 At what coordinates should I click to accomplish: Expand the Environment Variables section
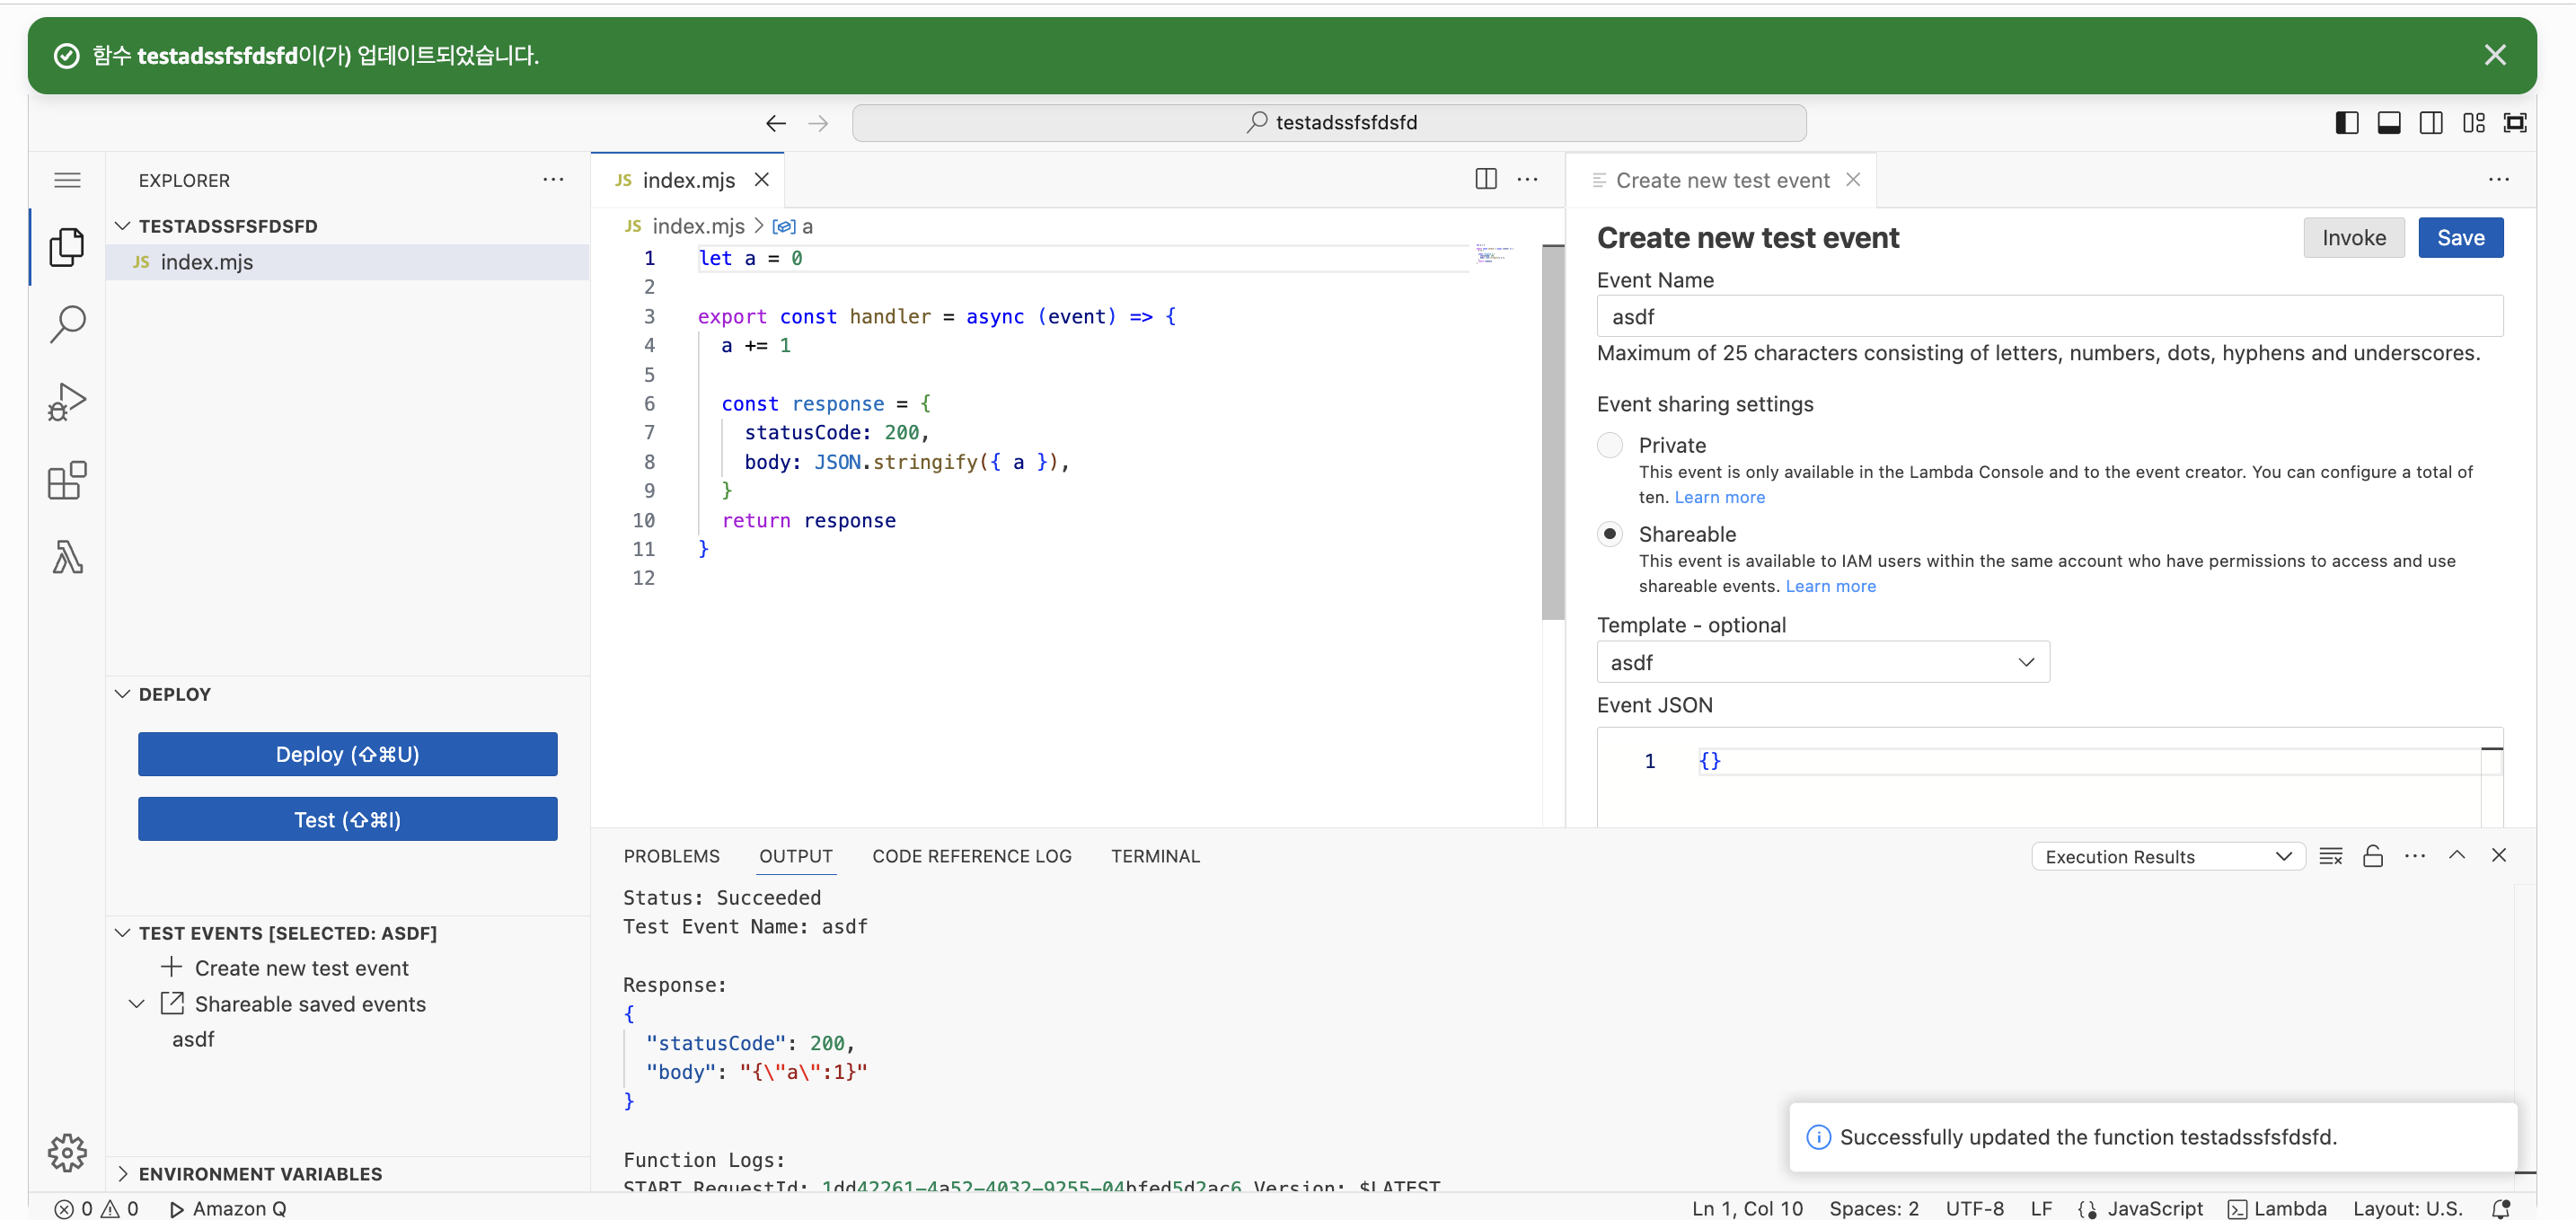pyautogui.click(x=260, y=1173)
